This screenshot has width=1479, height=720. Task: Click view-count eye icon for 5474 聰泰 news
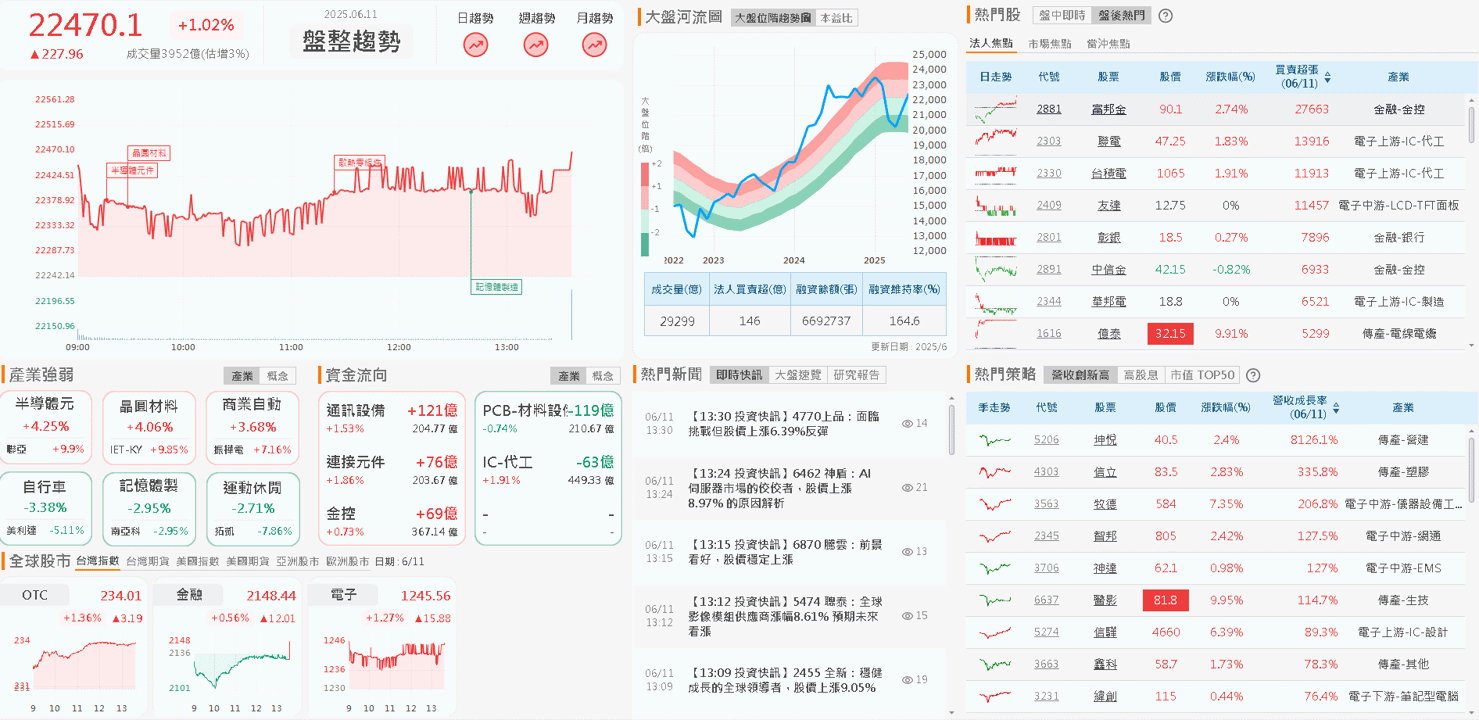tap(907, 615)
